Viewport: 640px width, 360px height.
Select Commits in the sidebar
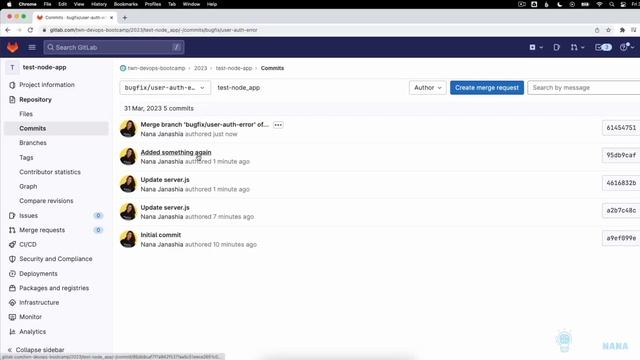point(56,128)
